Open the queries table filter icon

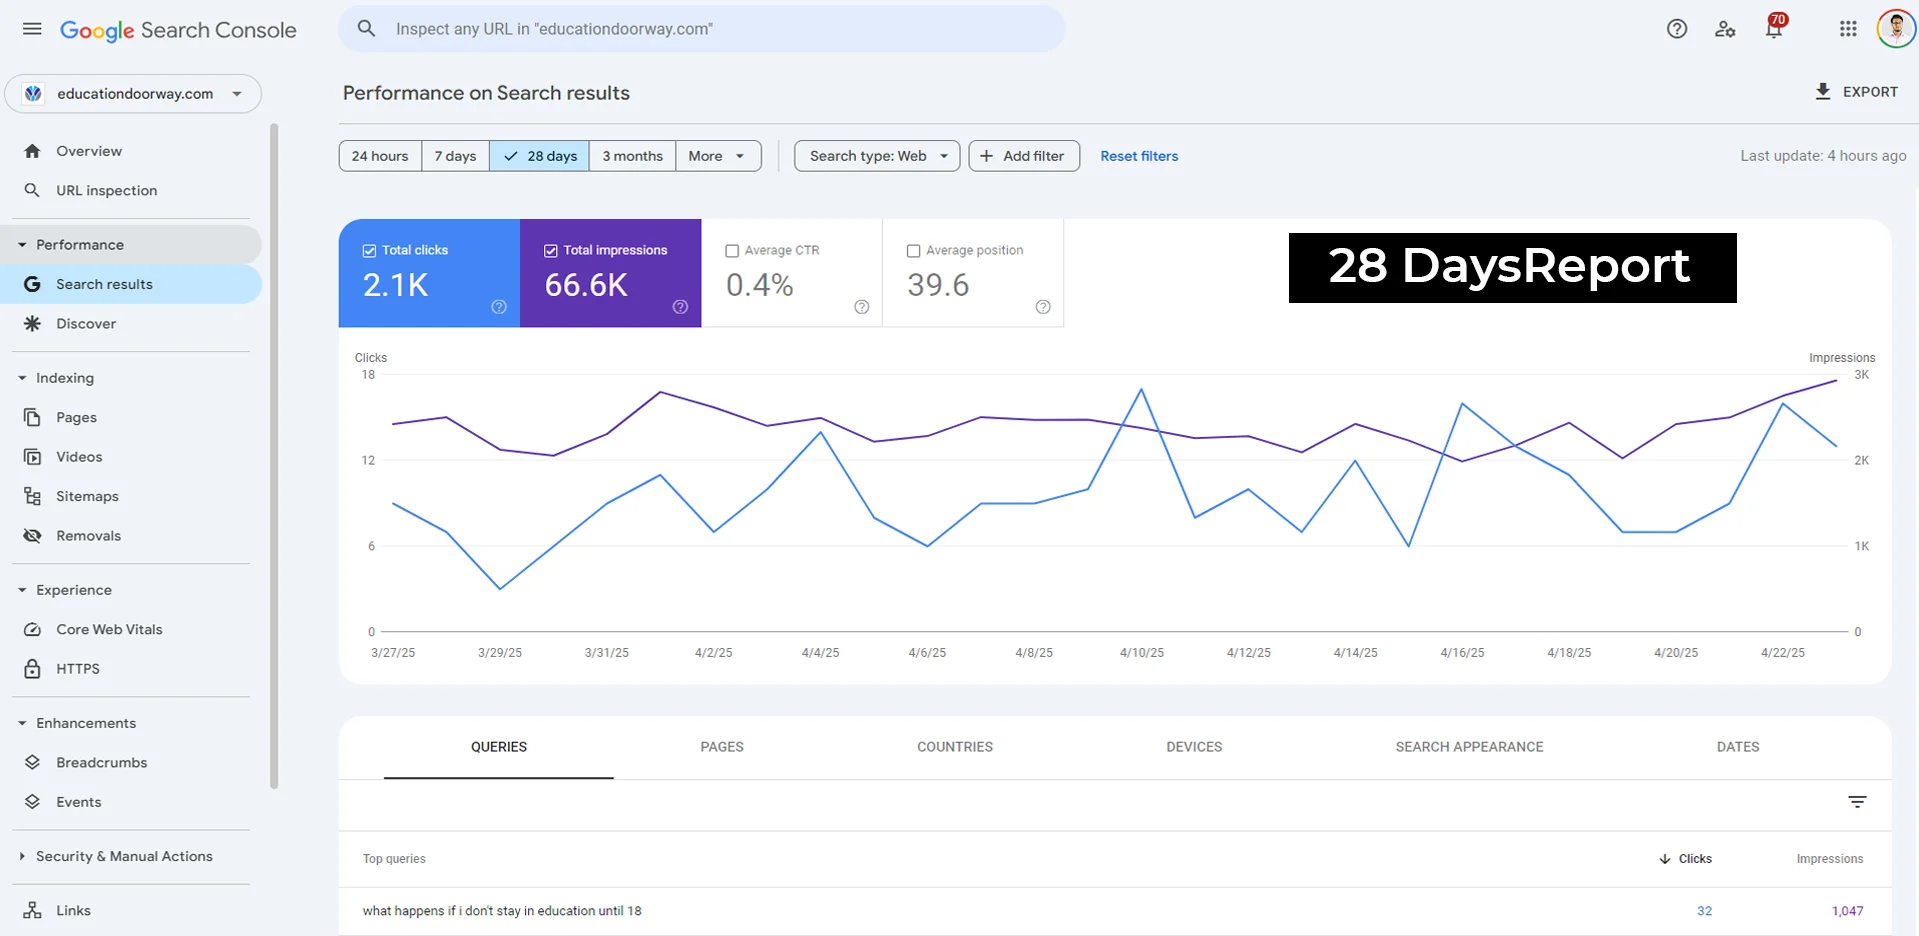pos(1857,802)
